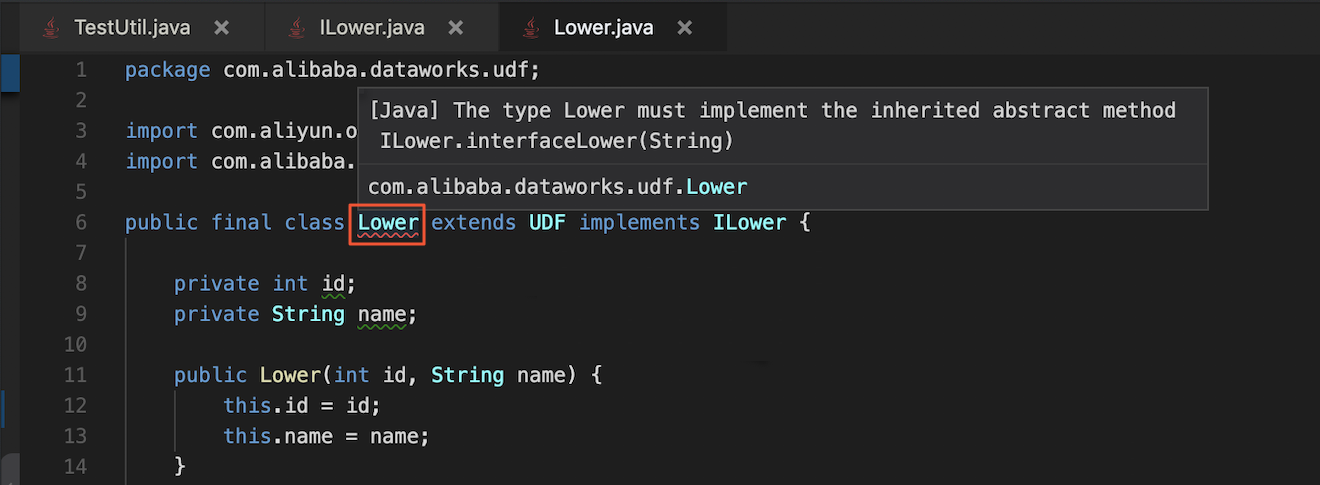Click the Lower link in the hover tooltip
The height and width of the screenshot is (485, 1320).
tap(716, 187)
